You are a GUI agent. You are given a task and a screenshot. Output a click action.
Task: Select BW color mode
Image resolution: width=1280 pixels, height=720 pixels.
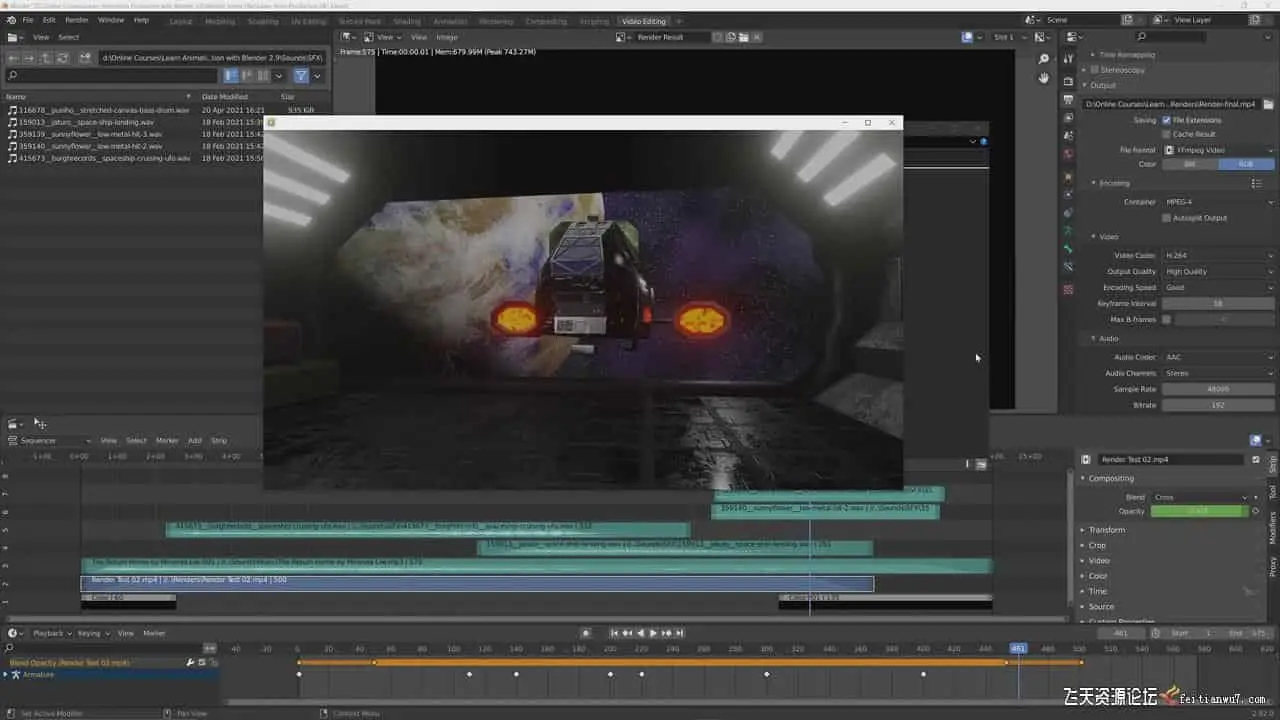tap(1190, 164)
